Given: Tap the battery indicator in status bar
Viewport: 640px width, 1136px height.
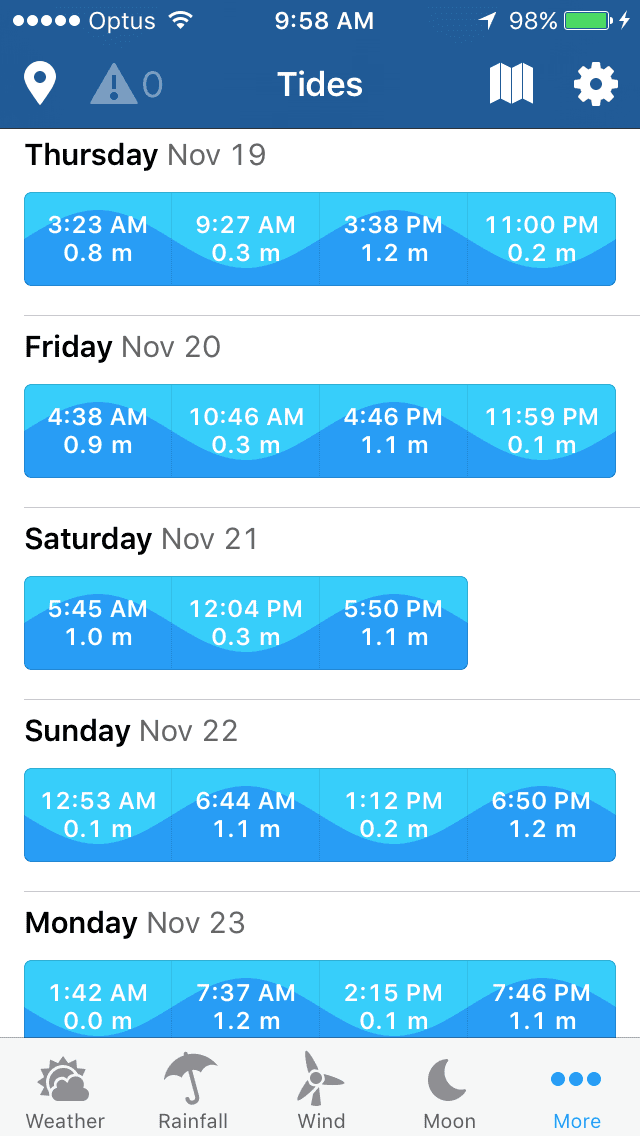Looking at the screenshot, I should pyautogui.click(x=589, y=21).
